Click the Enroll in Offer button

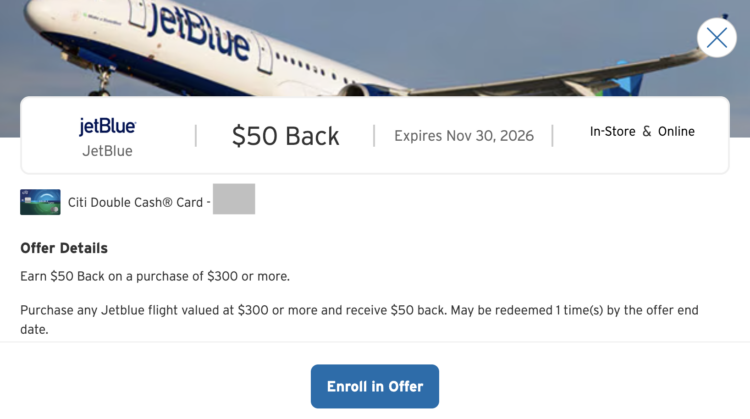(x=375, y=386)
